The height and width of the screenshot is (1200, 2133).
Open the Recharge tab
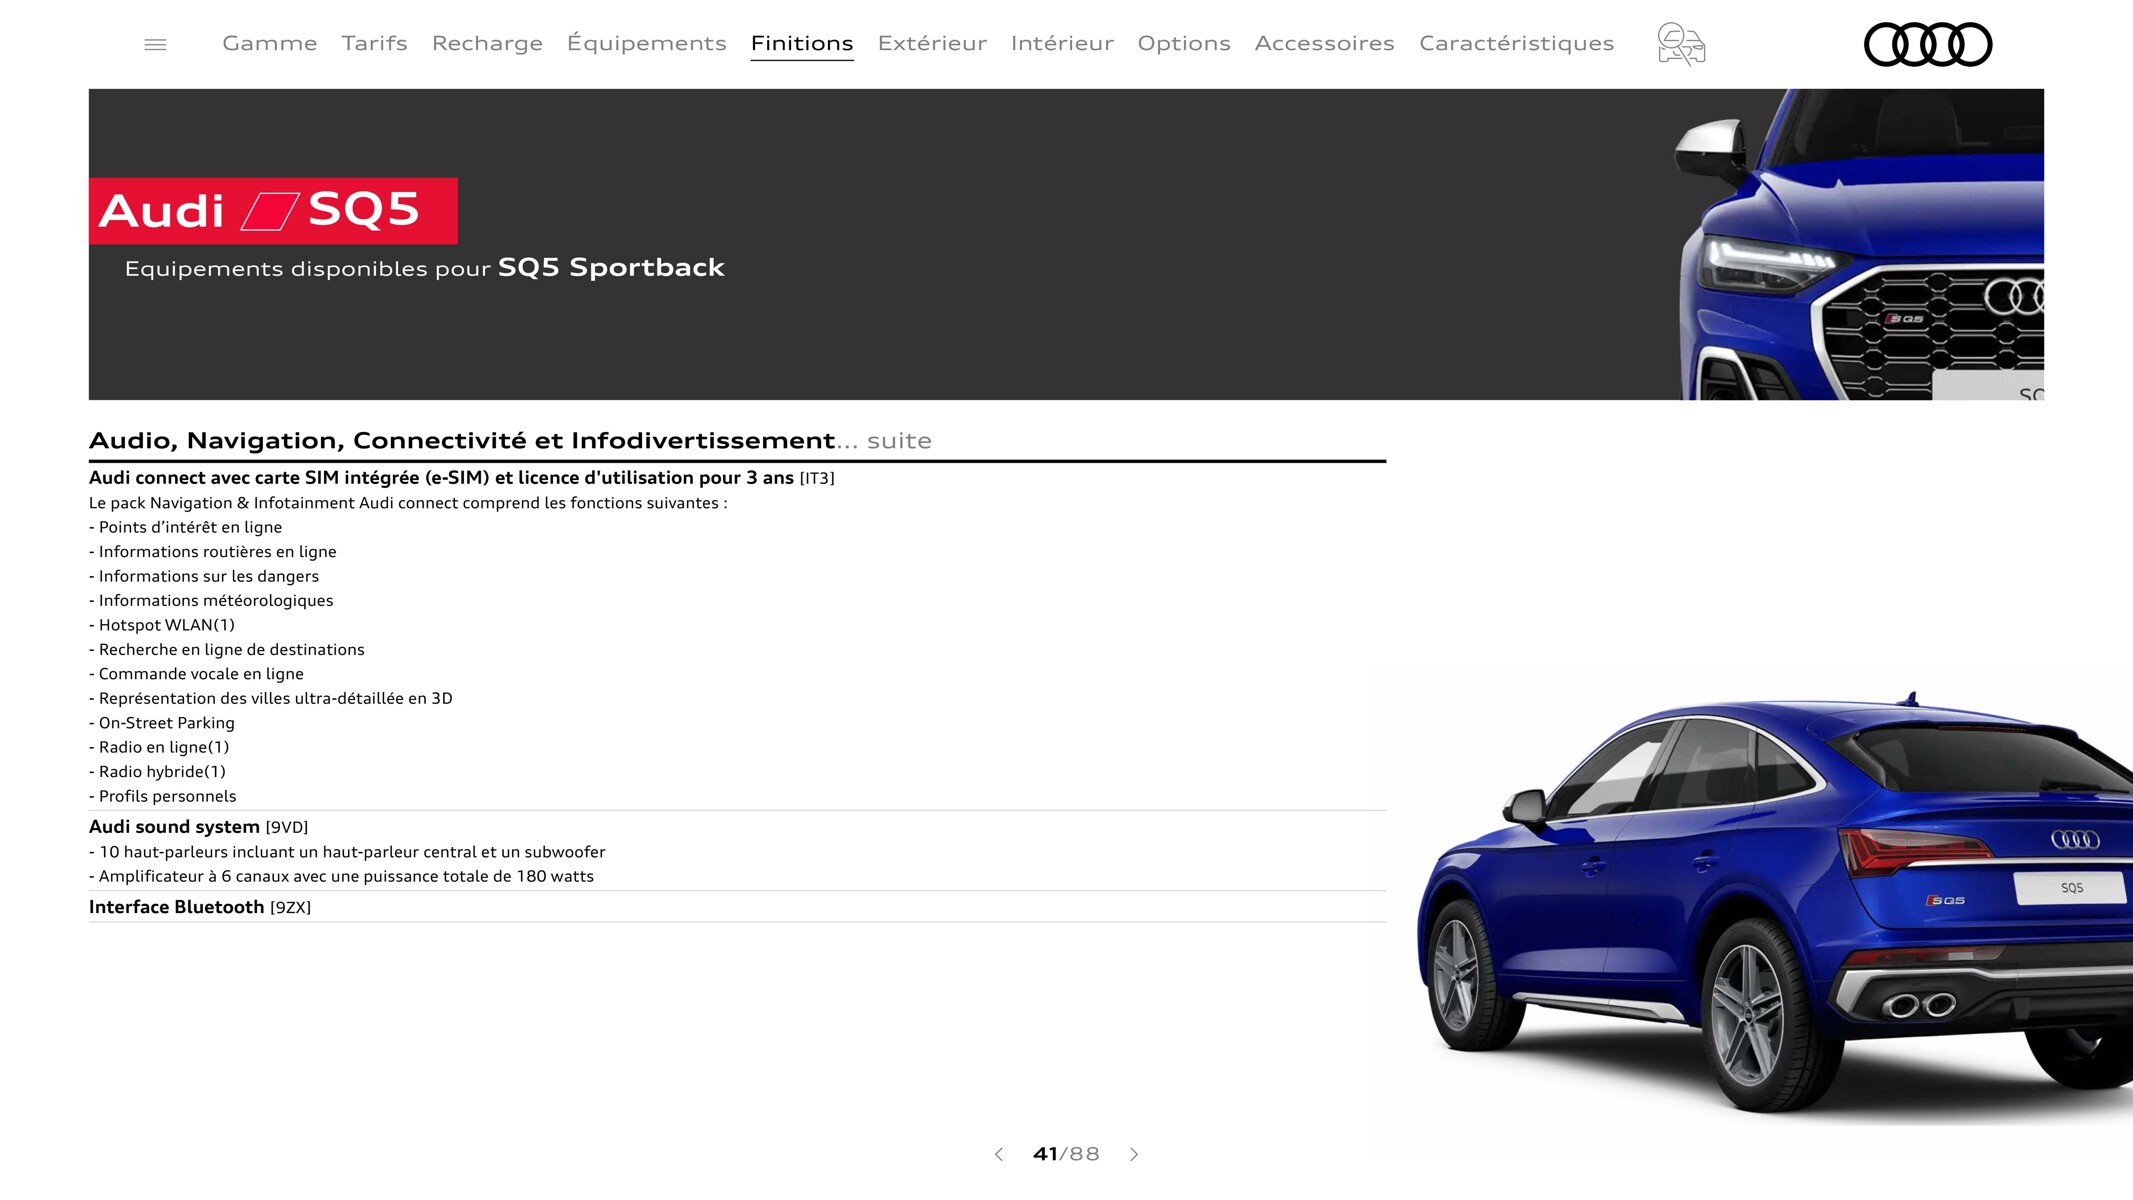tap(487, 43)
